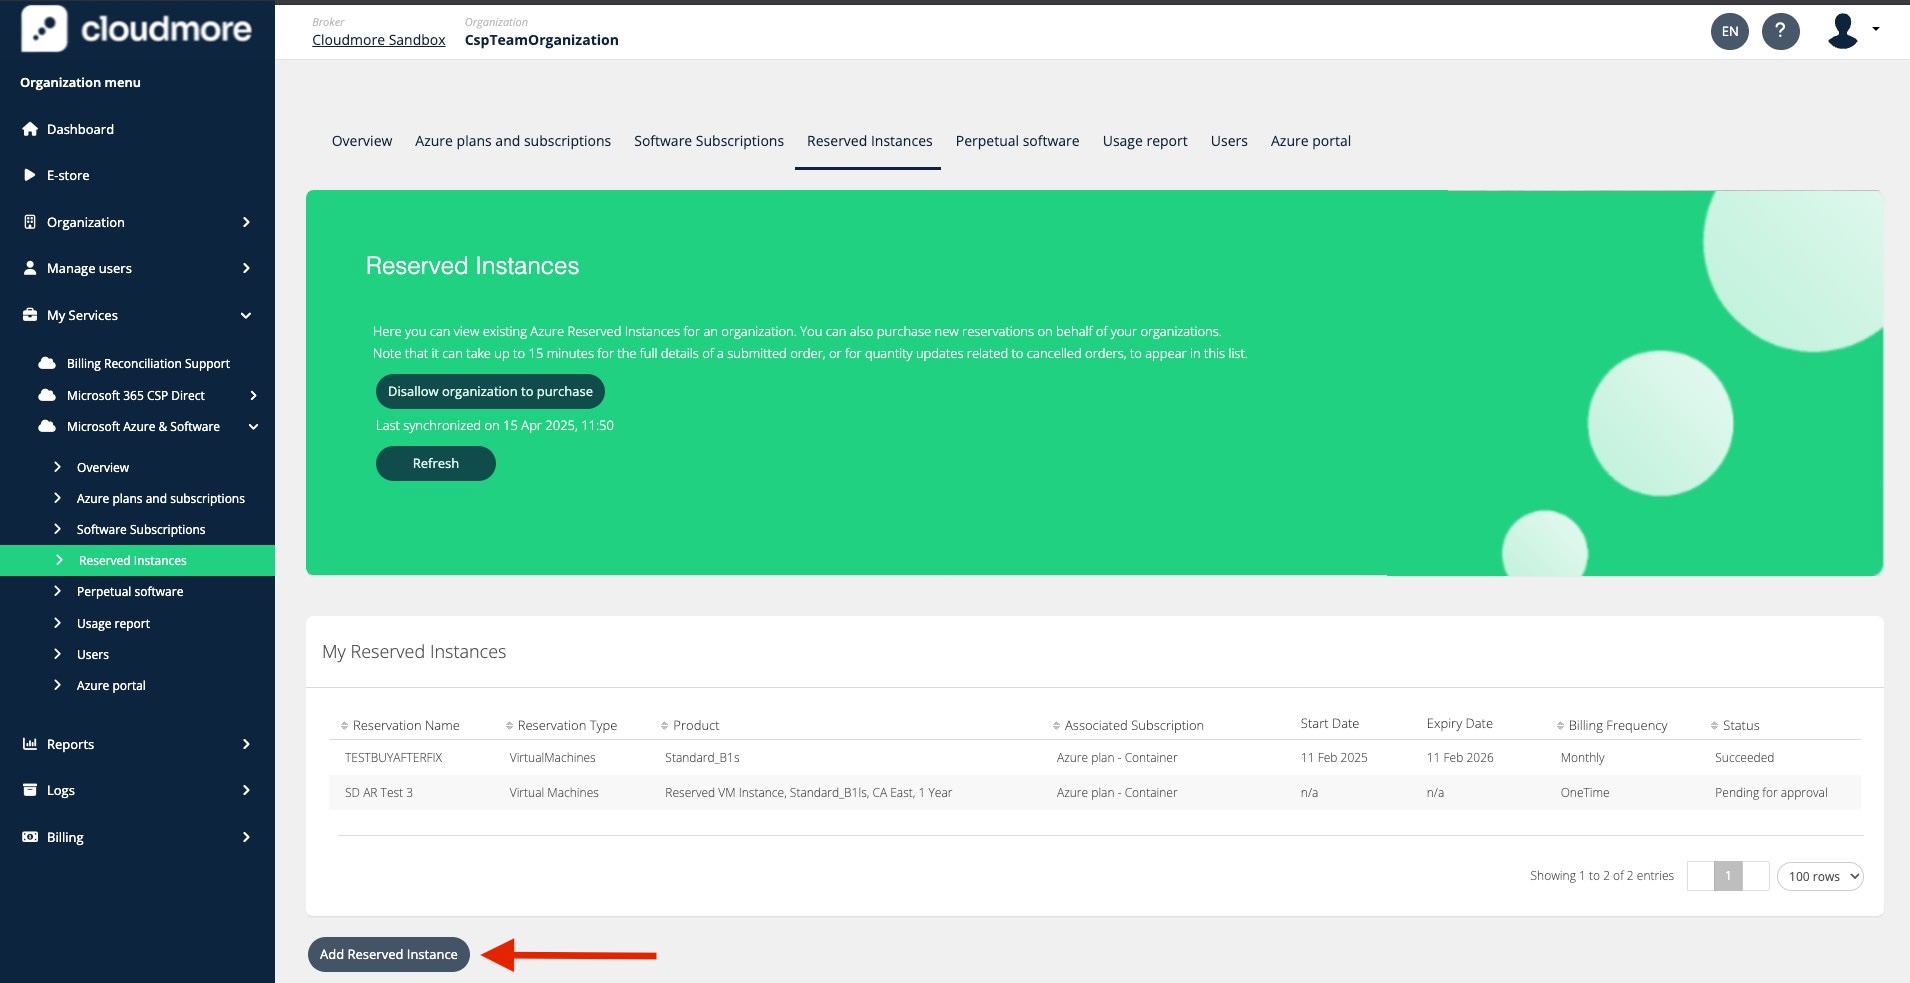Click Disallow organization to purchase
The height and width of the screenshot is (983, 1910).
tap(490, 391)
